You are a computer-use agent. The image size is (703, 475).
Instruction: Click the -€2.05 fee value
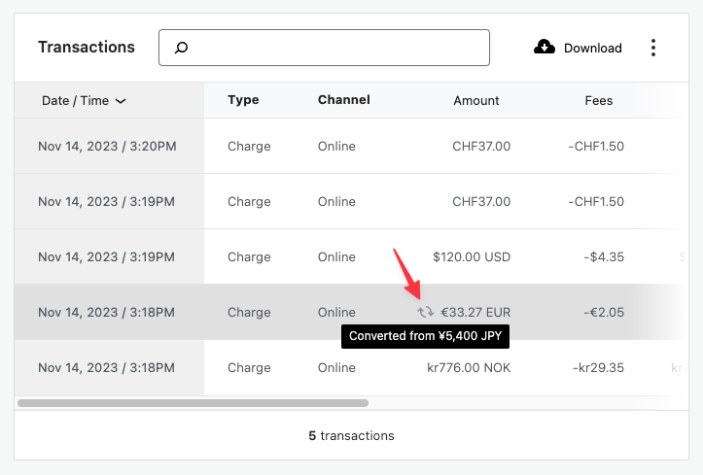[603, 312]
